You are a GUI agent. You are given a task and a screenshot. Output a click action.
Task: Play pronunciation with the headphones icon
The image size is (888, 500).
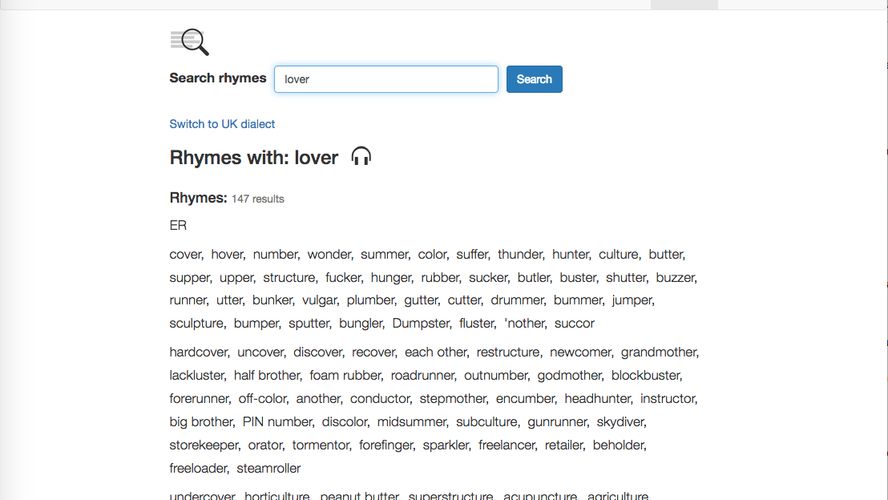pos(361,157)
